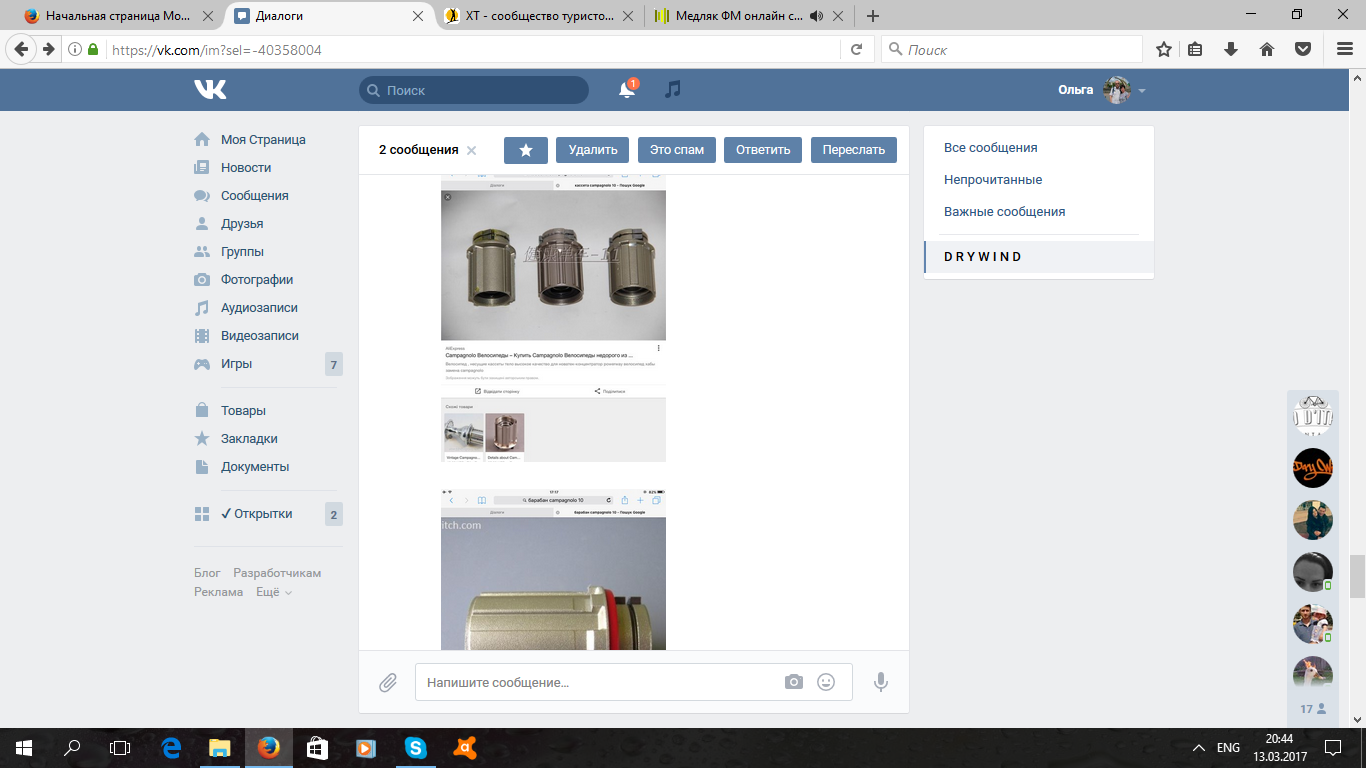
Task: Attach a file with paperclip icon
Action: pyautogui.click(x=388, y=682)
